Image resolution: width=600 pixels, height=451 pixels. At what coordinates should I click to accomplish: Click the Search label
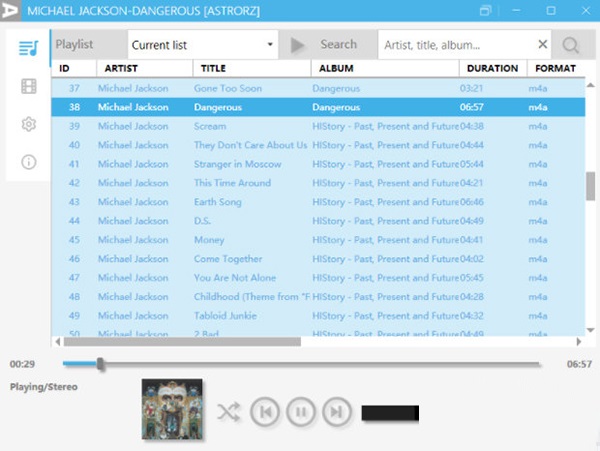tap(338, 44)
